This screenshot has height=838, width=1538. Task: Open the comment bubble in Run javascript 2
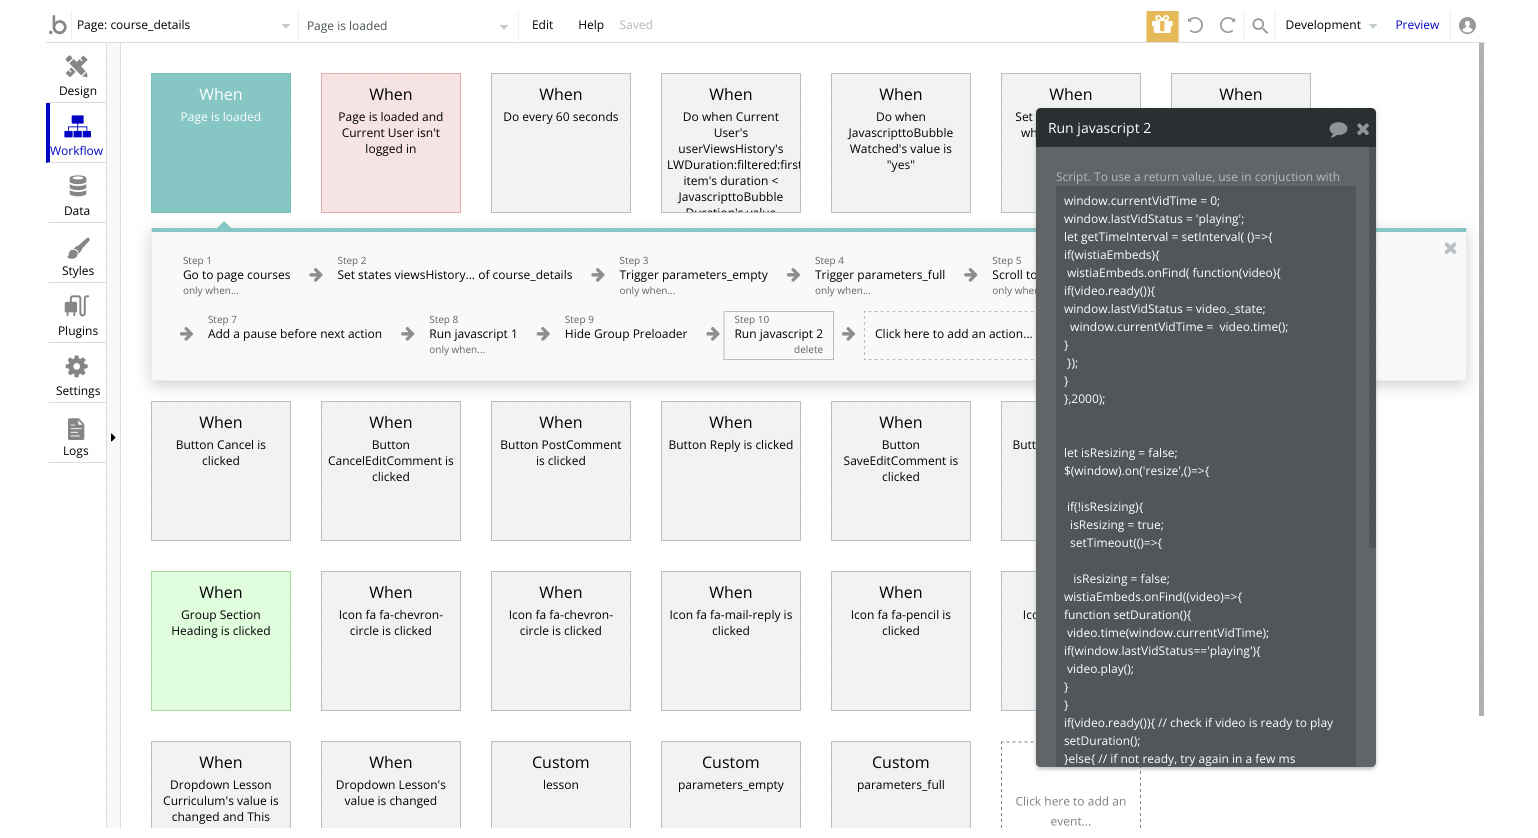[x=1338, y=129]
